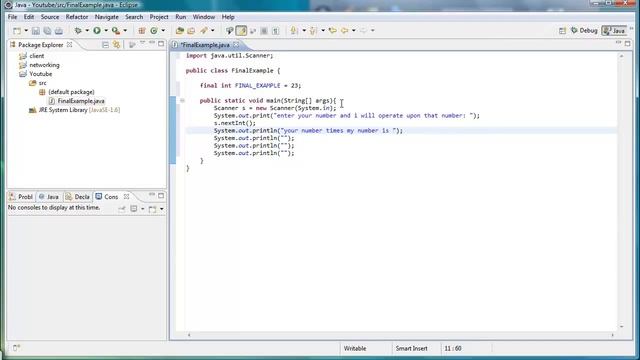Switch to the Declaration tab
Screen dimensions: 640x360
[x=78, y=197]
